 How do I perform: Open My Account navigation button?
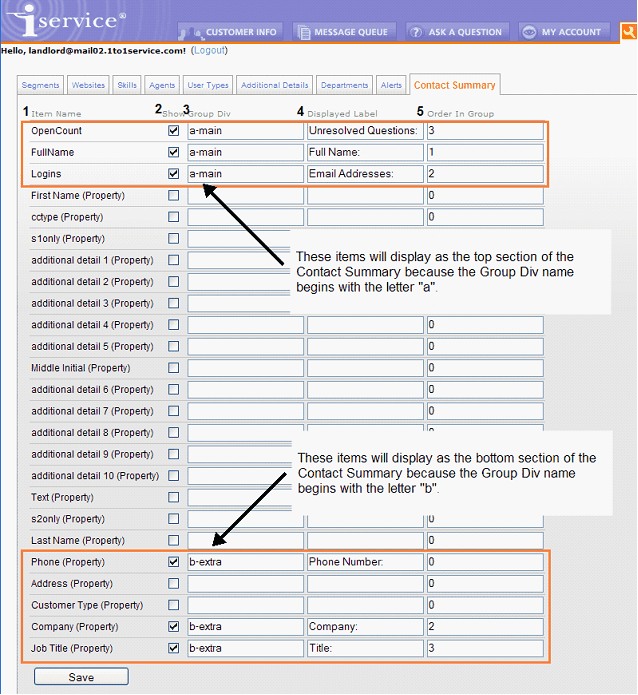click(x=564, y=32)
